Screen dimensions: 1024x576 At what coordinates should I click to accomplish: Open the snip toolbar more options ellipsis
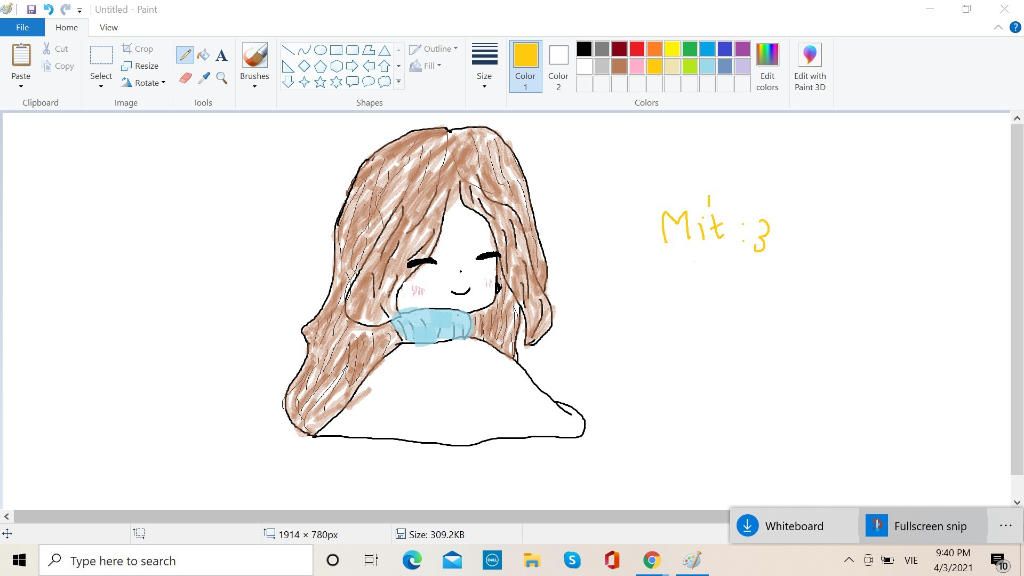(1006, 526)
